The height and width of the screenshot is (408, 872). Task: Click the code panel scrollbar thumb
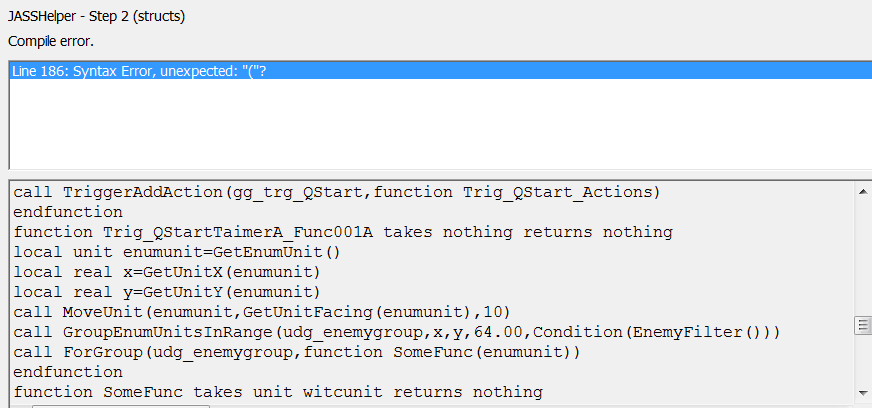(x=861, y=325)
